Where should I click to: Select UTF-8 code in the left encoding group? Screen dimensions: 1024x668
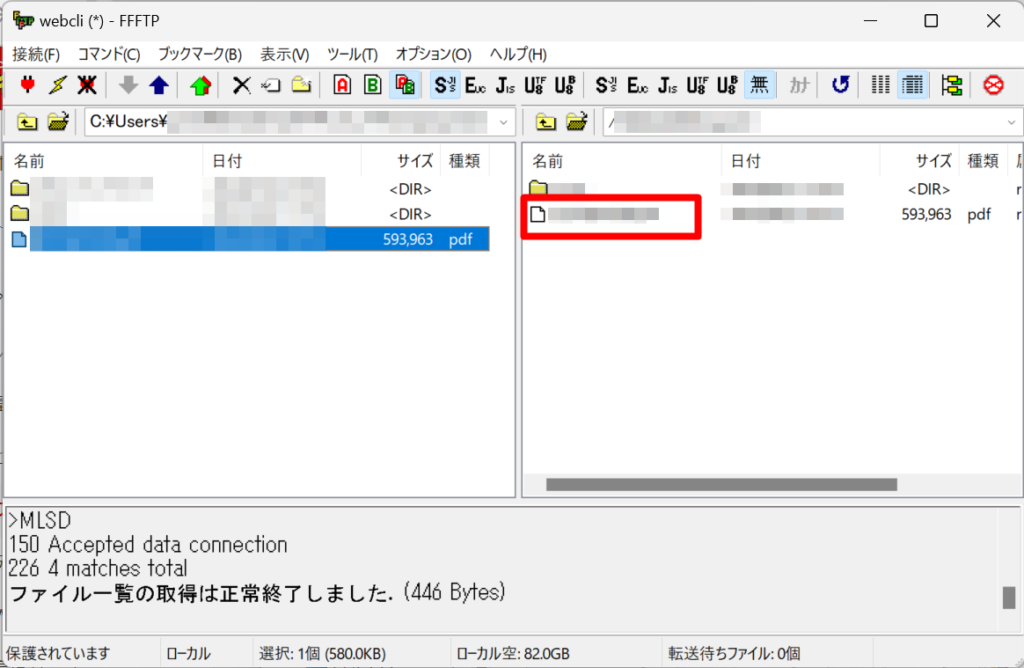pos(535,85)
